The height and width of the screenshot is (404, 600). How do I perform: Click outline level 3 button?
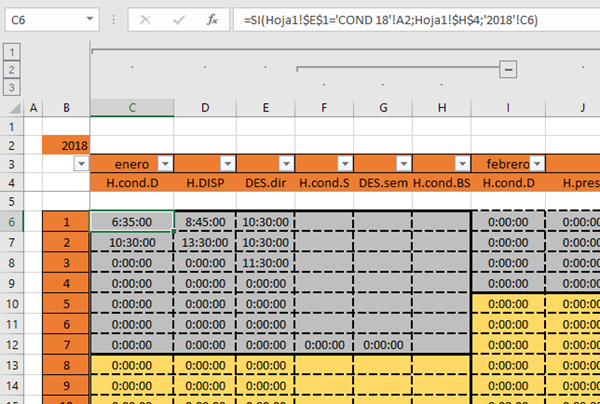(11, 87)
